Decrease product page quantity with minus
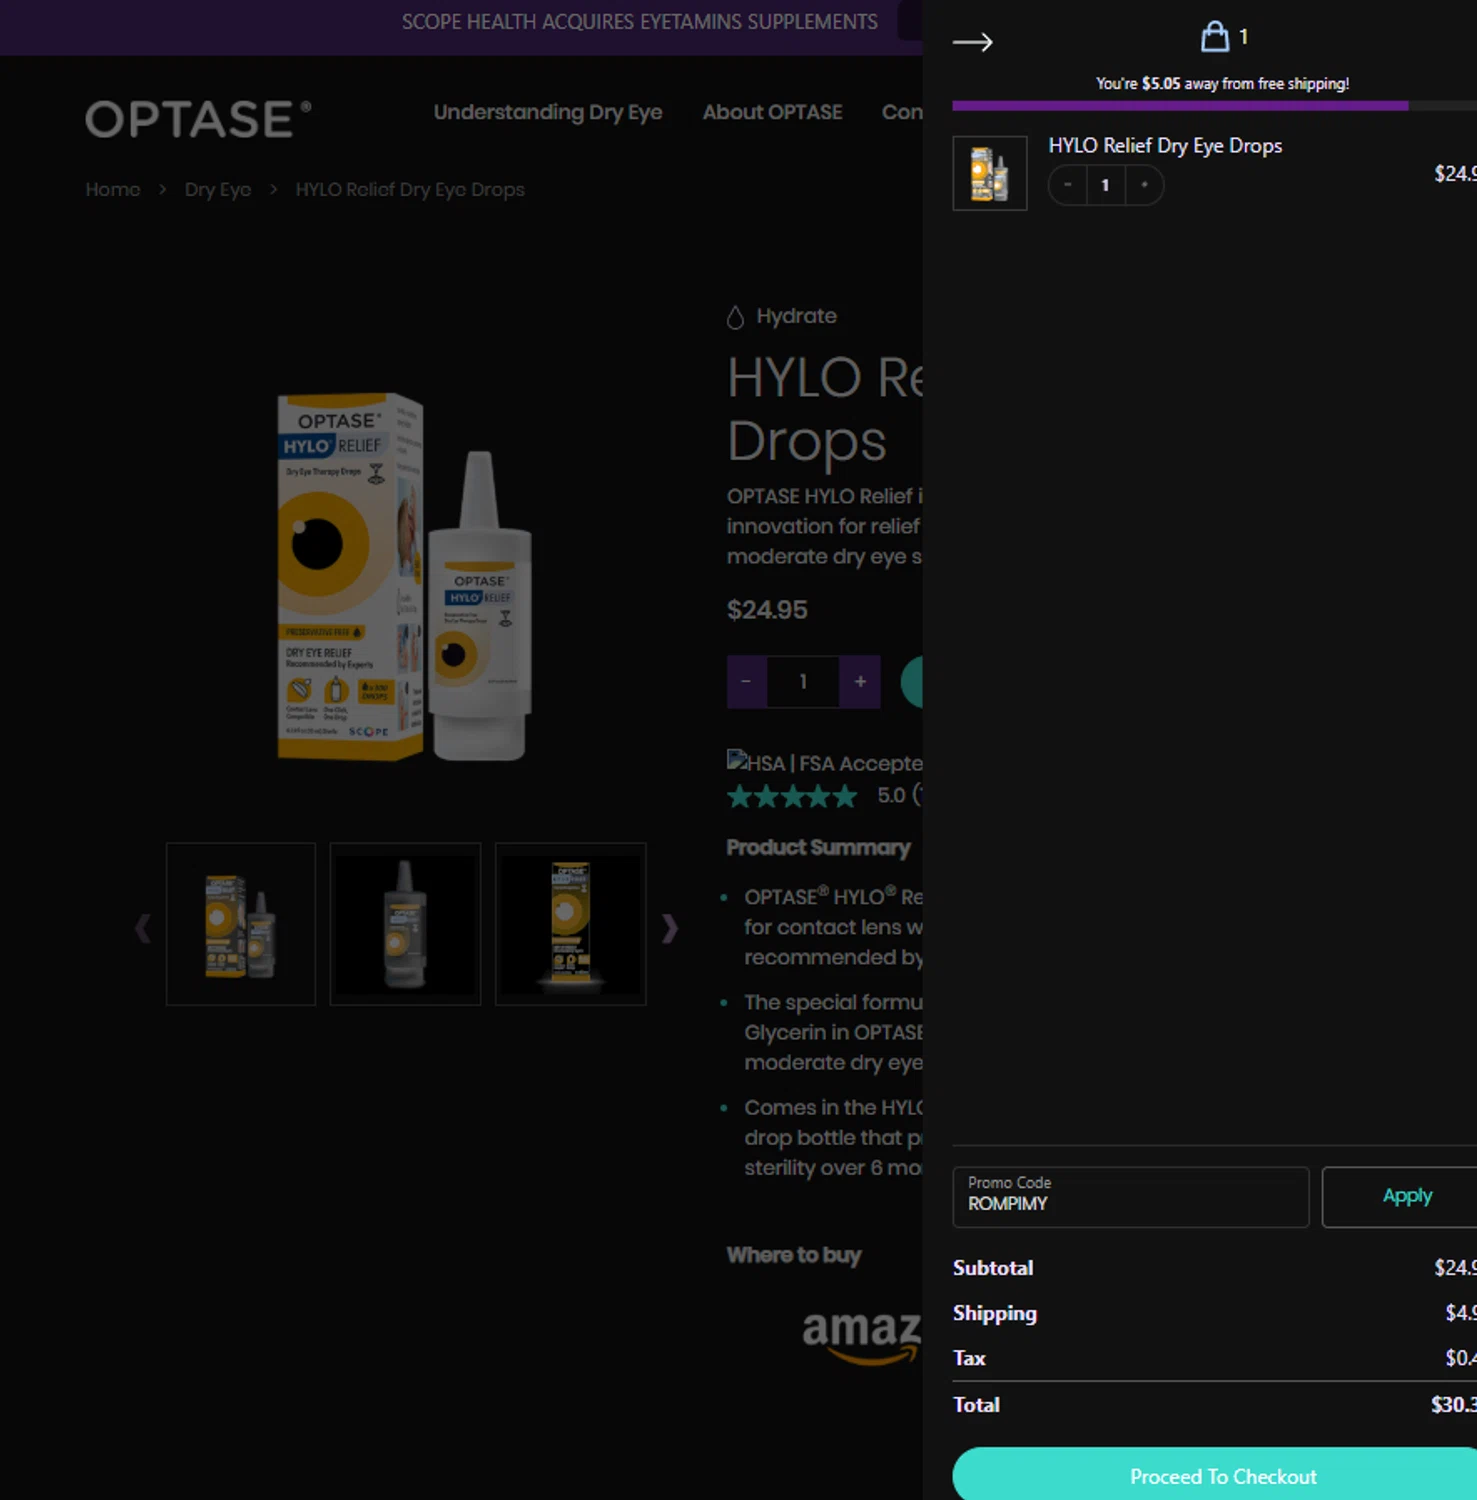Viewport: 1477px width, 1500px height. tap(746, 682)
